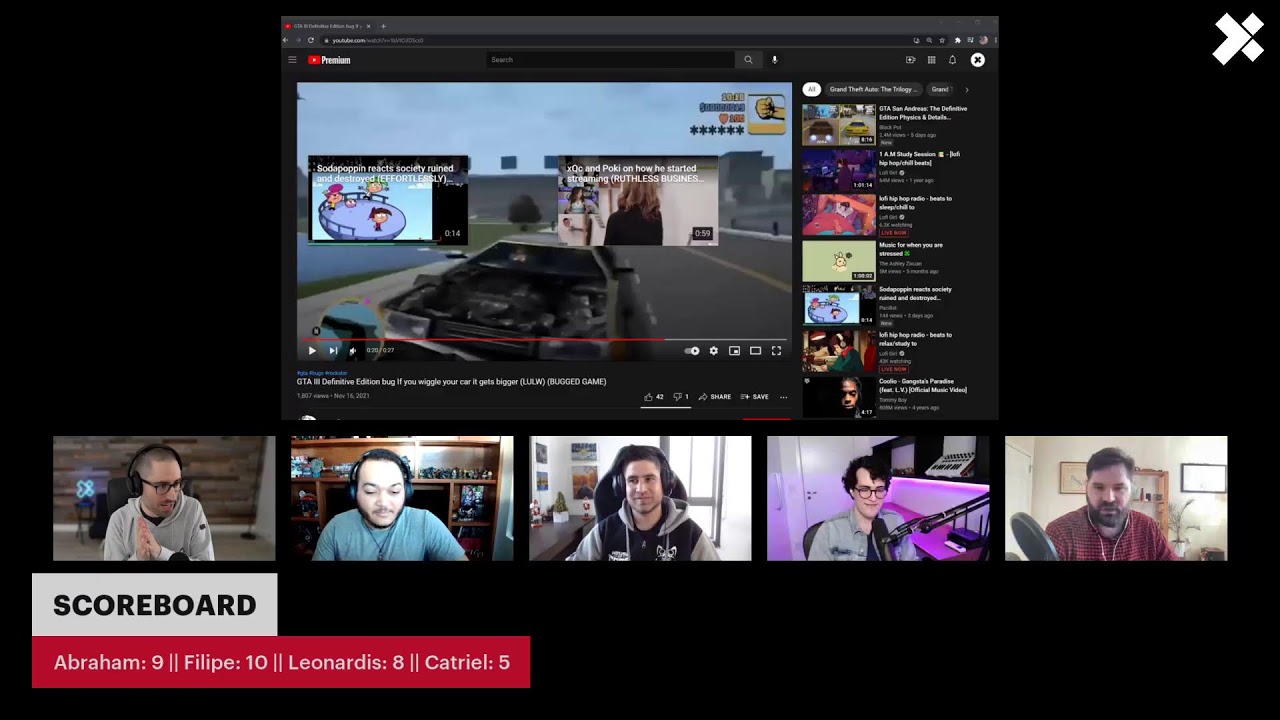Expand chip list with right arrow
This screenshot has height=720, width=1280.
click(966, 89)
